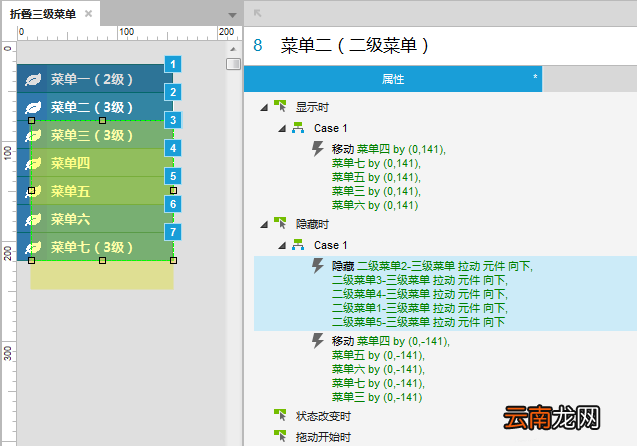Click footnote number 7 on canvas
637x446 pixels.
click(x=173, y=232)
